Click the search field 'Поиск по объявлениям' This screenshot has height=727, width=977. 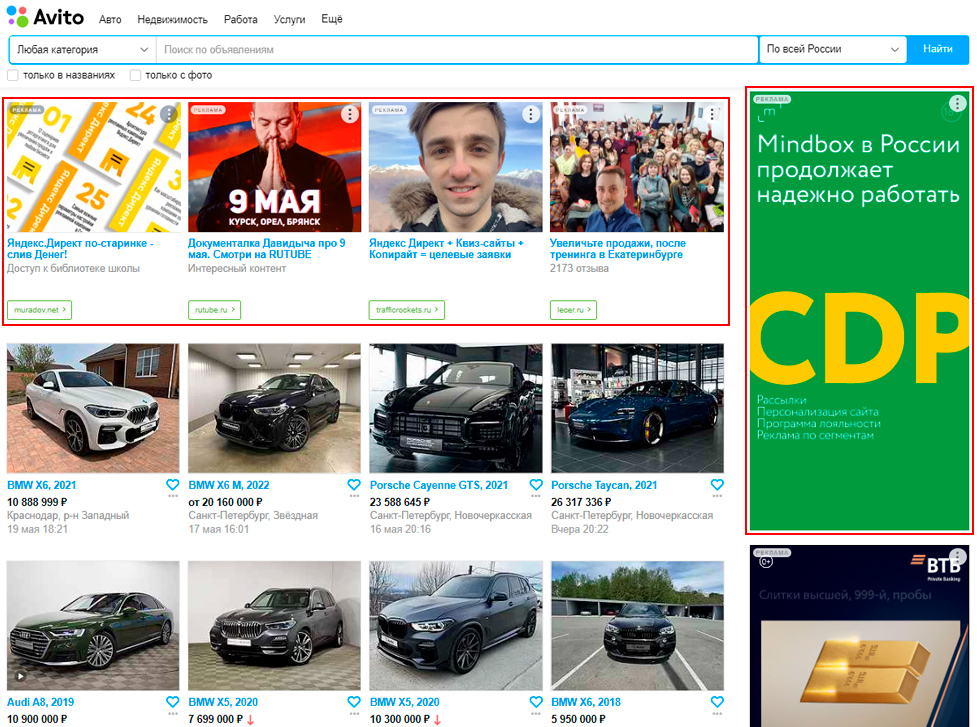(457, 50)
